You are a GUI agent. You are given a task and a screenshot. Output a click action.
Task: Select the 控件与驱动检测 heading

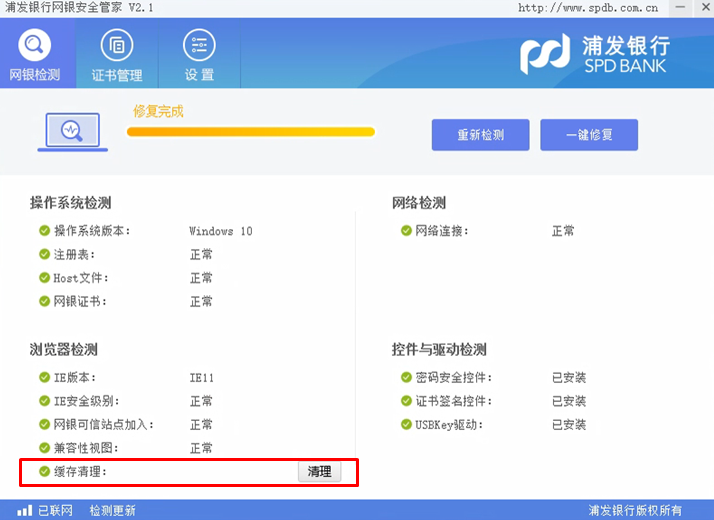(439, 350)
